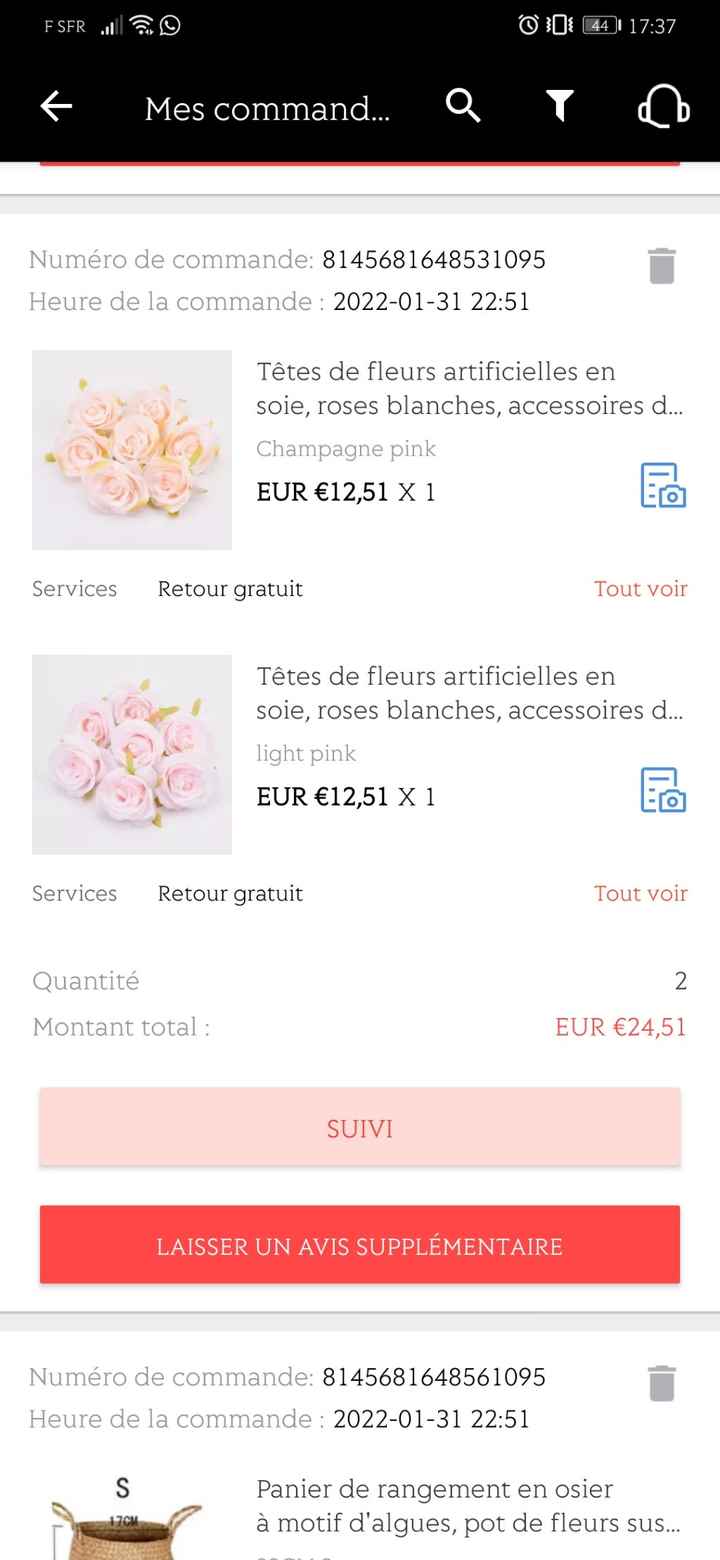Screen dimensions: 720x1560
Task: Tap the back arrow icon
Action: click(57, 107)
